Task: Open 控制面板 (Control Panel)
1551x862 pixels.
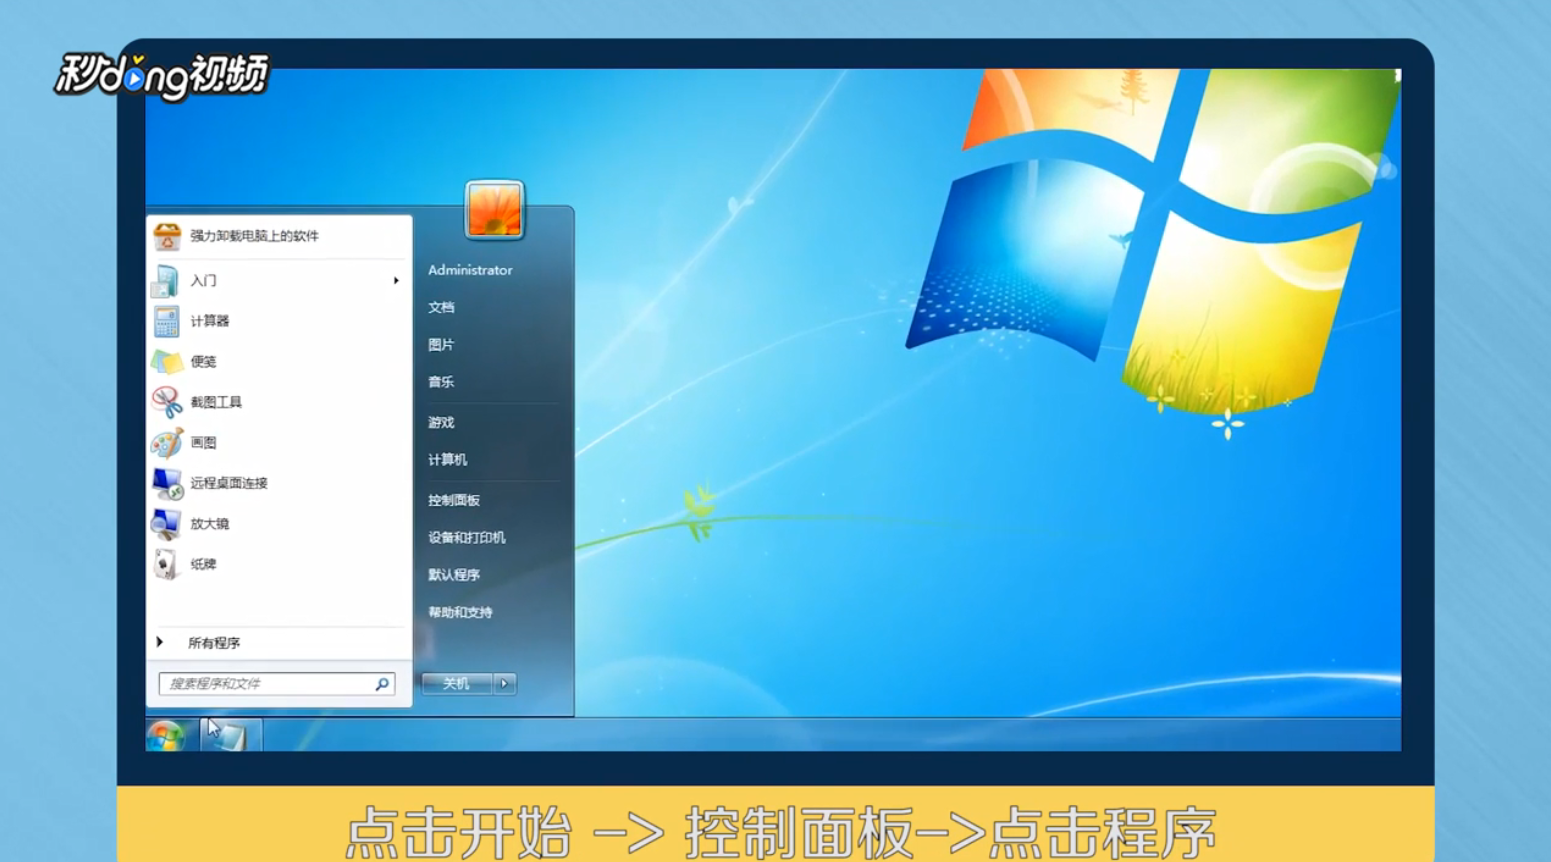Action: pos(454,500)
